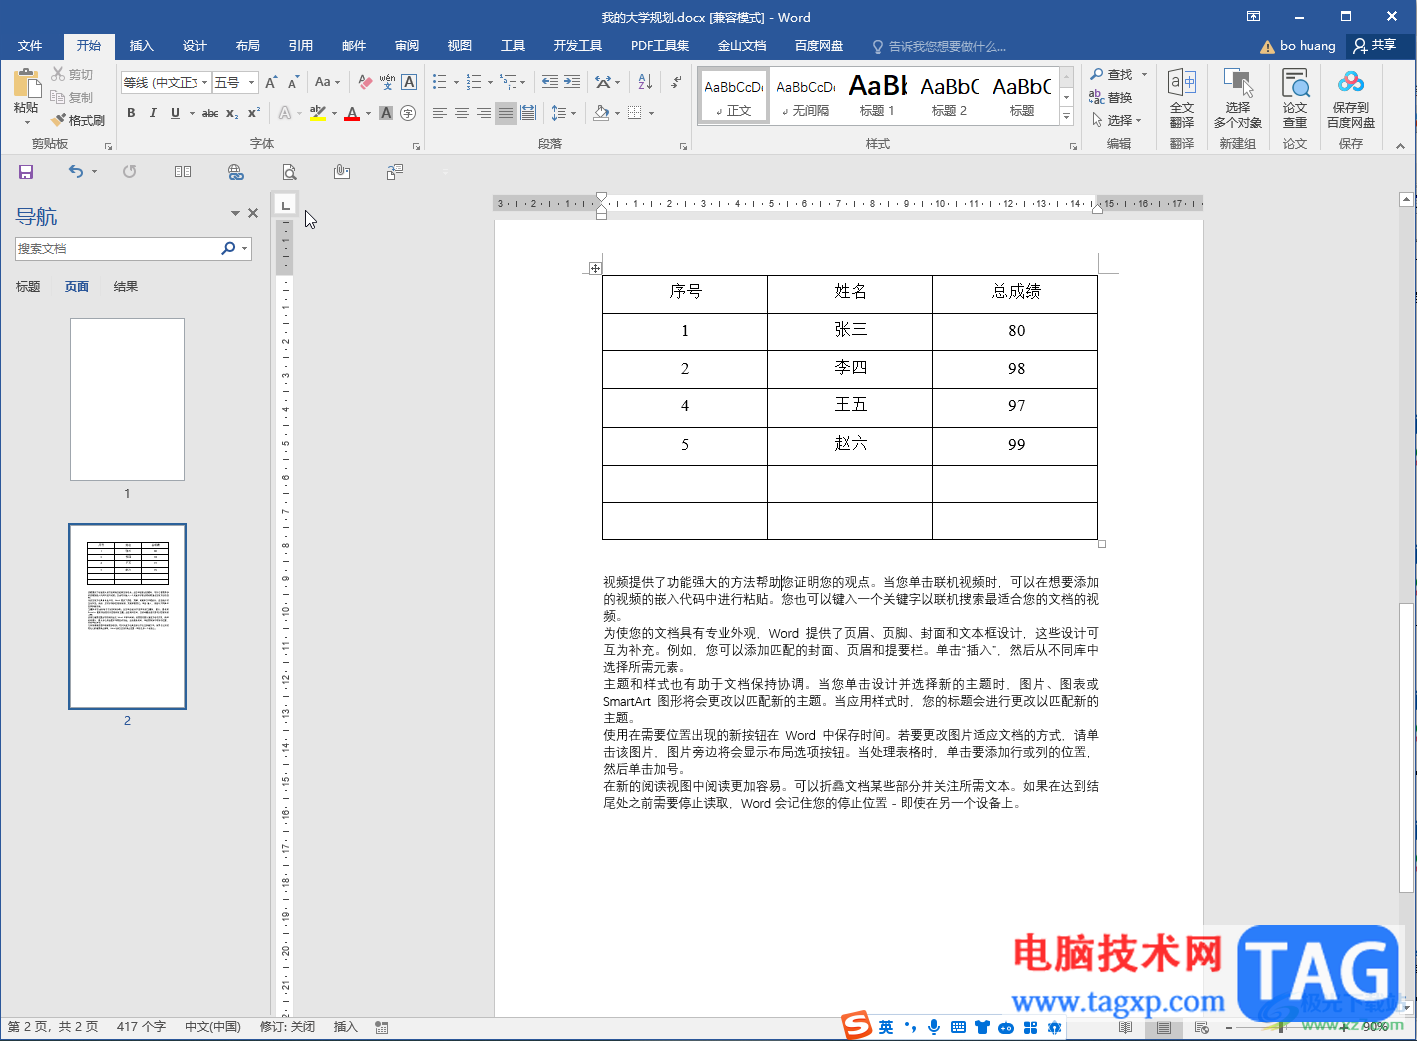
Task: Select page 1 thumbnail in navigation pane
Action: click(x=127, y=400)
